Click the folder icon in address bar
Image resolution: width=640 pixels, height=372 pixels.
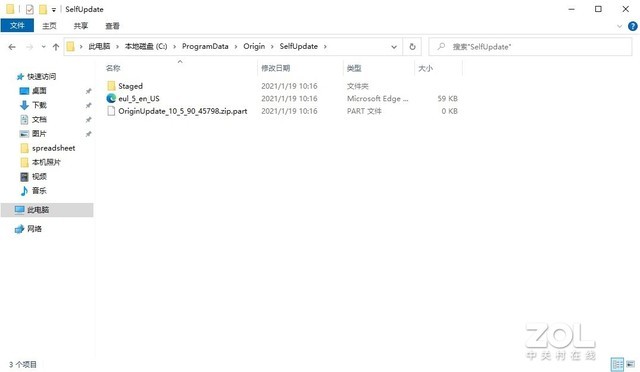(x=71, y=47)
